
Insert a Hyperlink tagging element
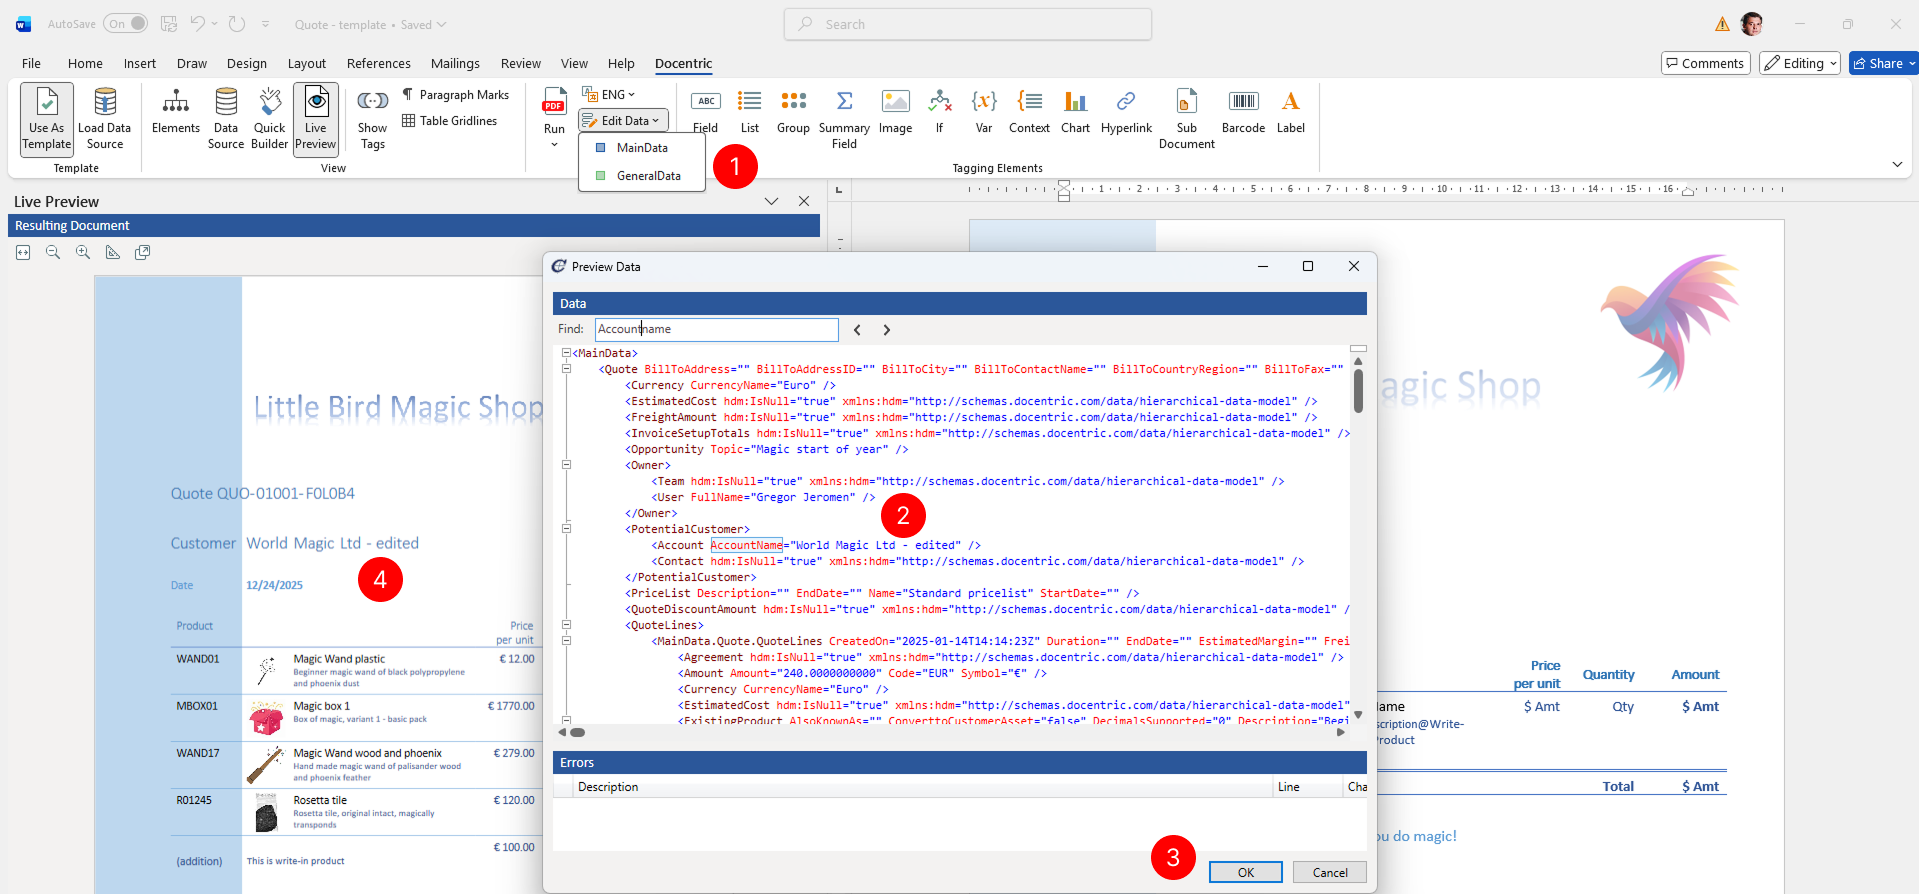1126,110
